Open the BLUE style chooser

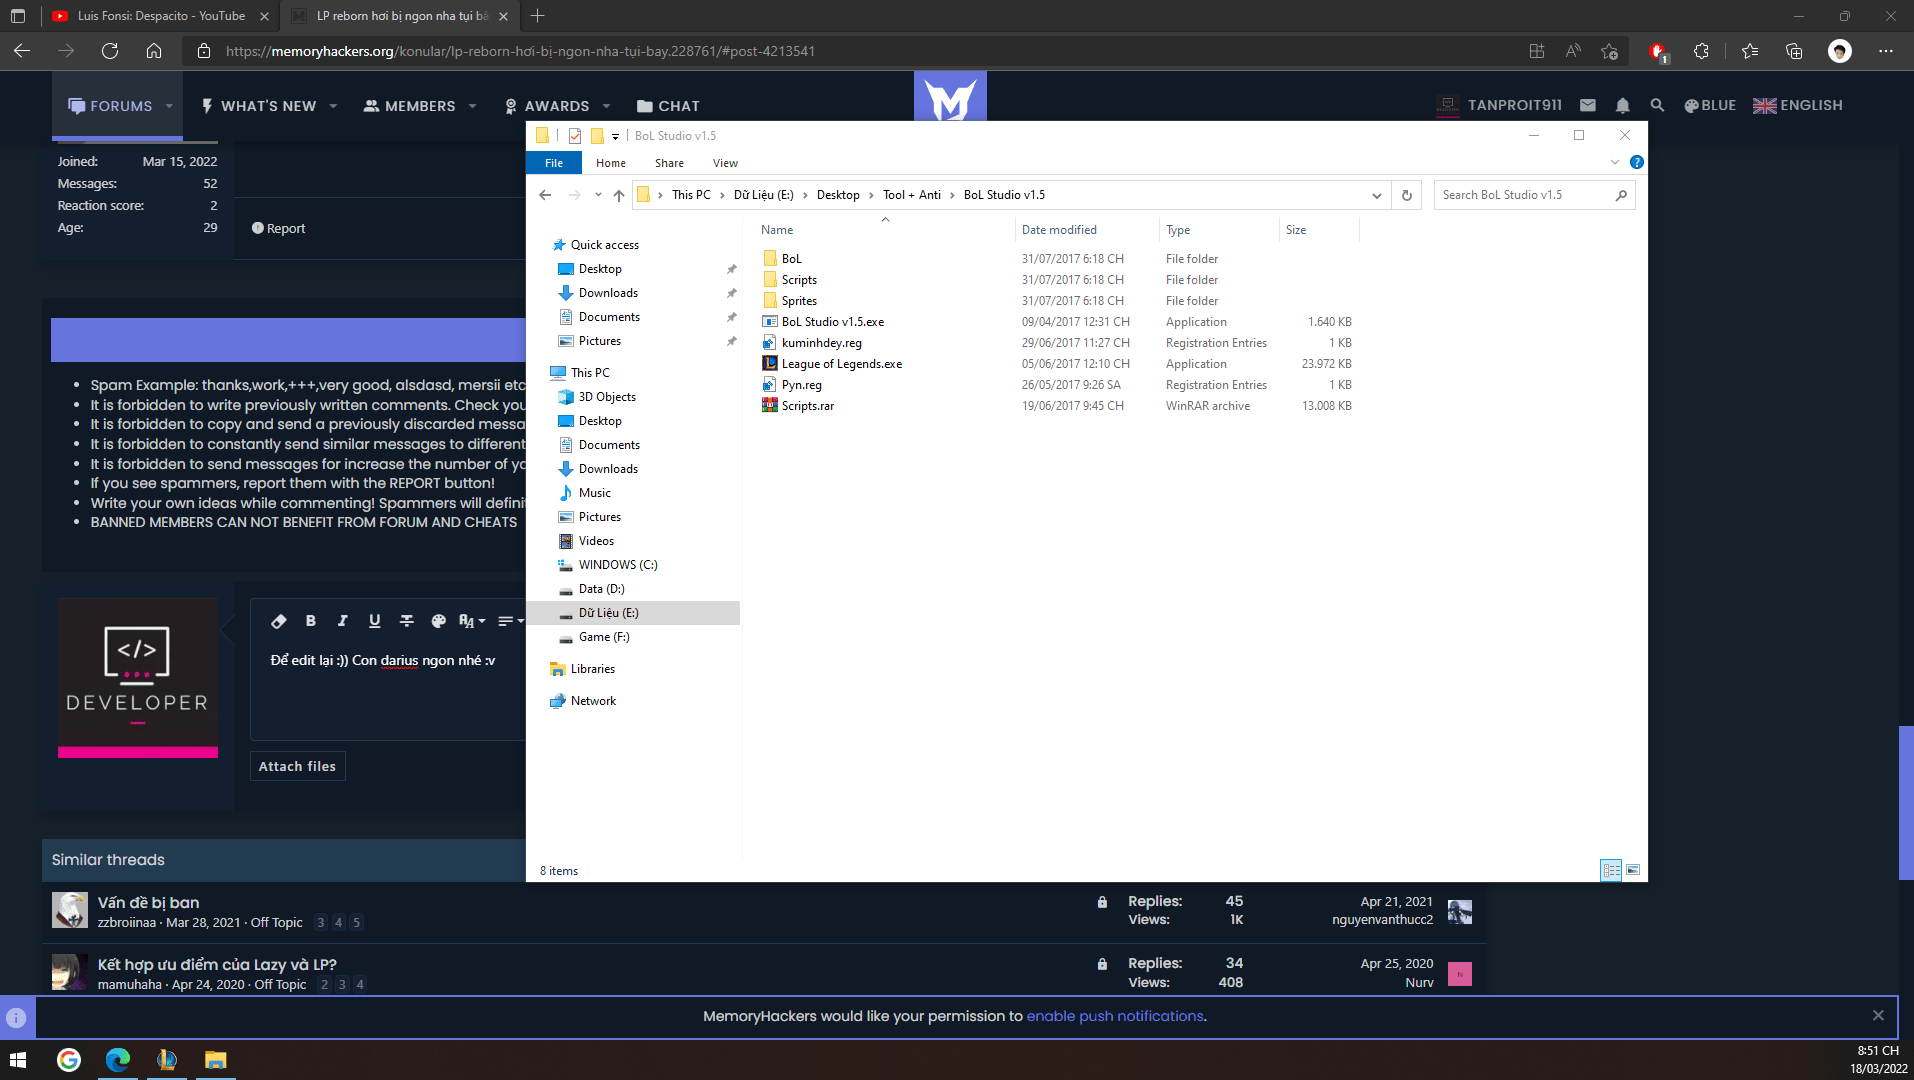coord(1710,105)
